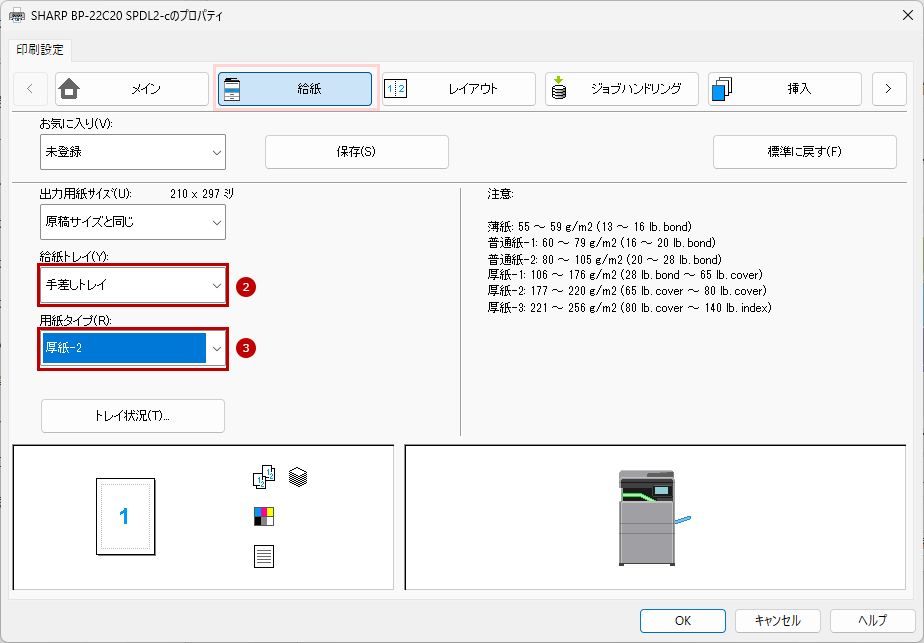Click the printer machine illustration
The width and height of the screenshot is (924, 643).
point(650,517)
